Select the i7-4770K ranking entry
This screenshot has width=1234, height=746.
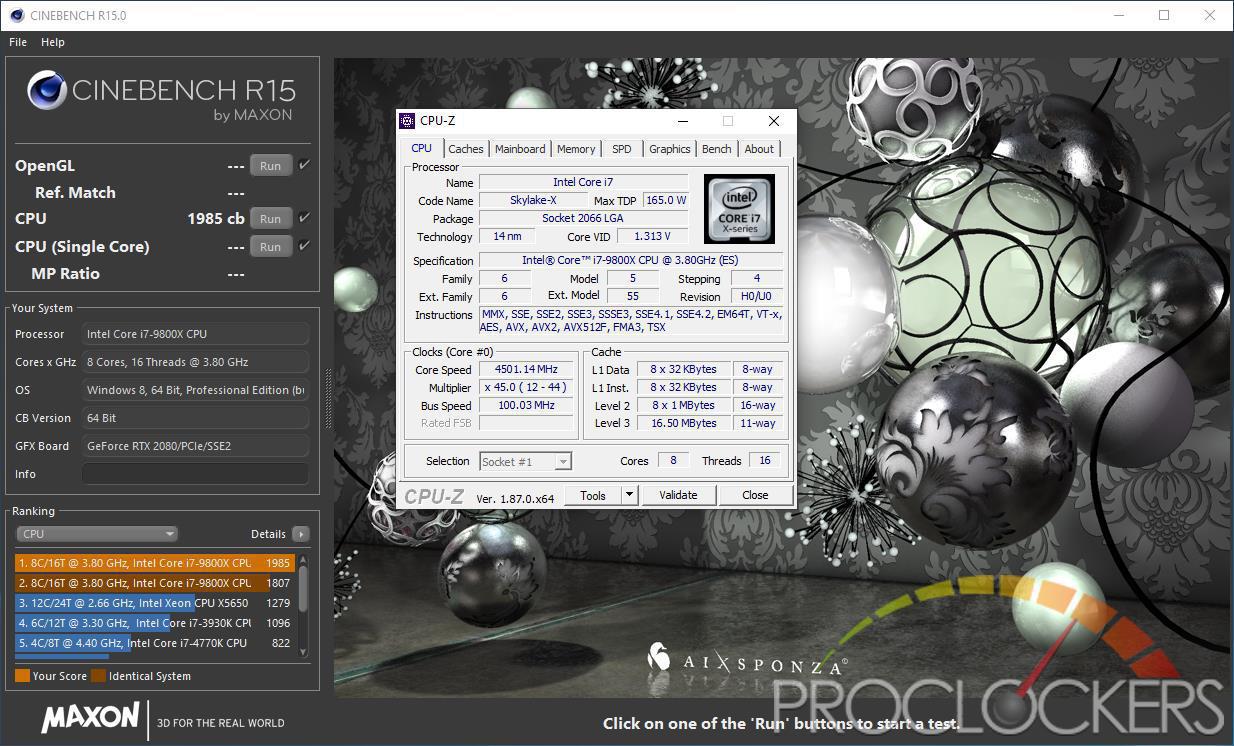click(154, 643)
